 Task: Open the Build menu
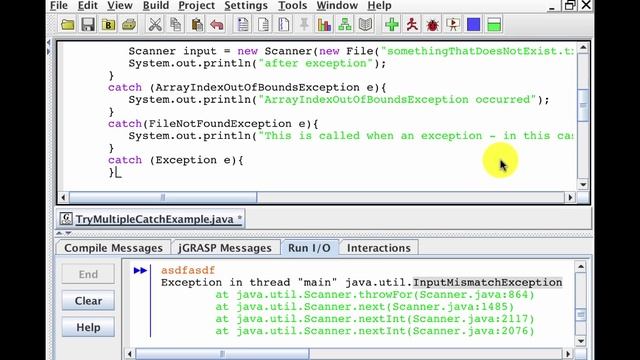156,6
